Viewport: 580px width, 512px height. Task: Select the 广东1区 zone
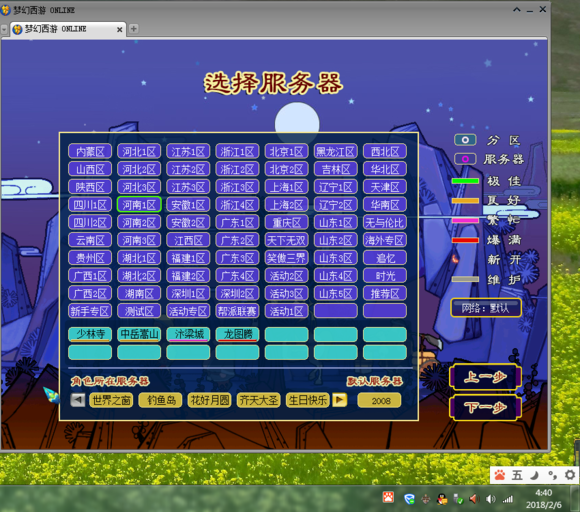point(237,223)
